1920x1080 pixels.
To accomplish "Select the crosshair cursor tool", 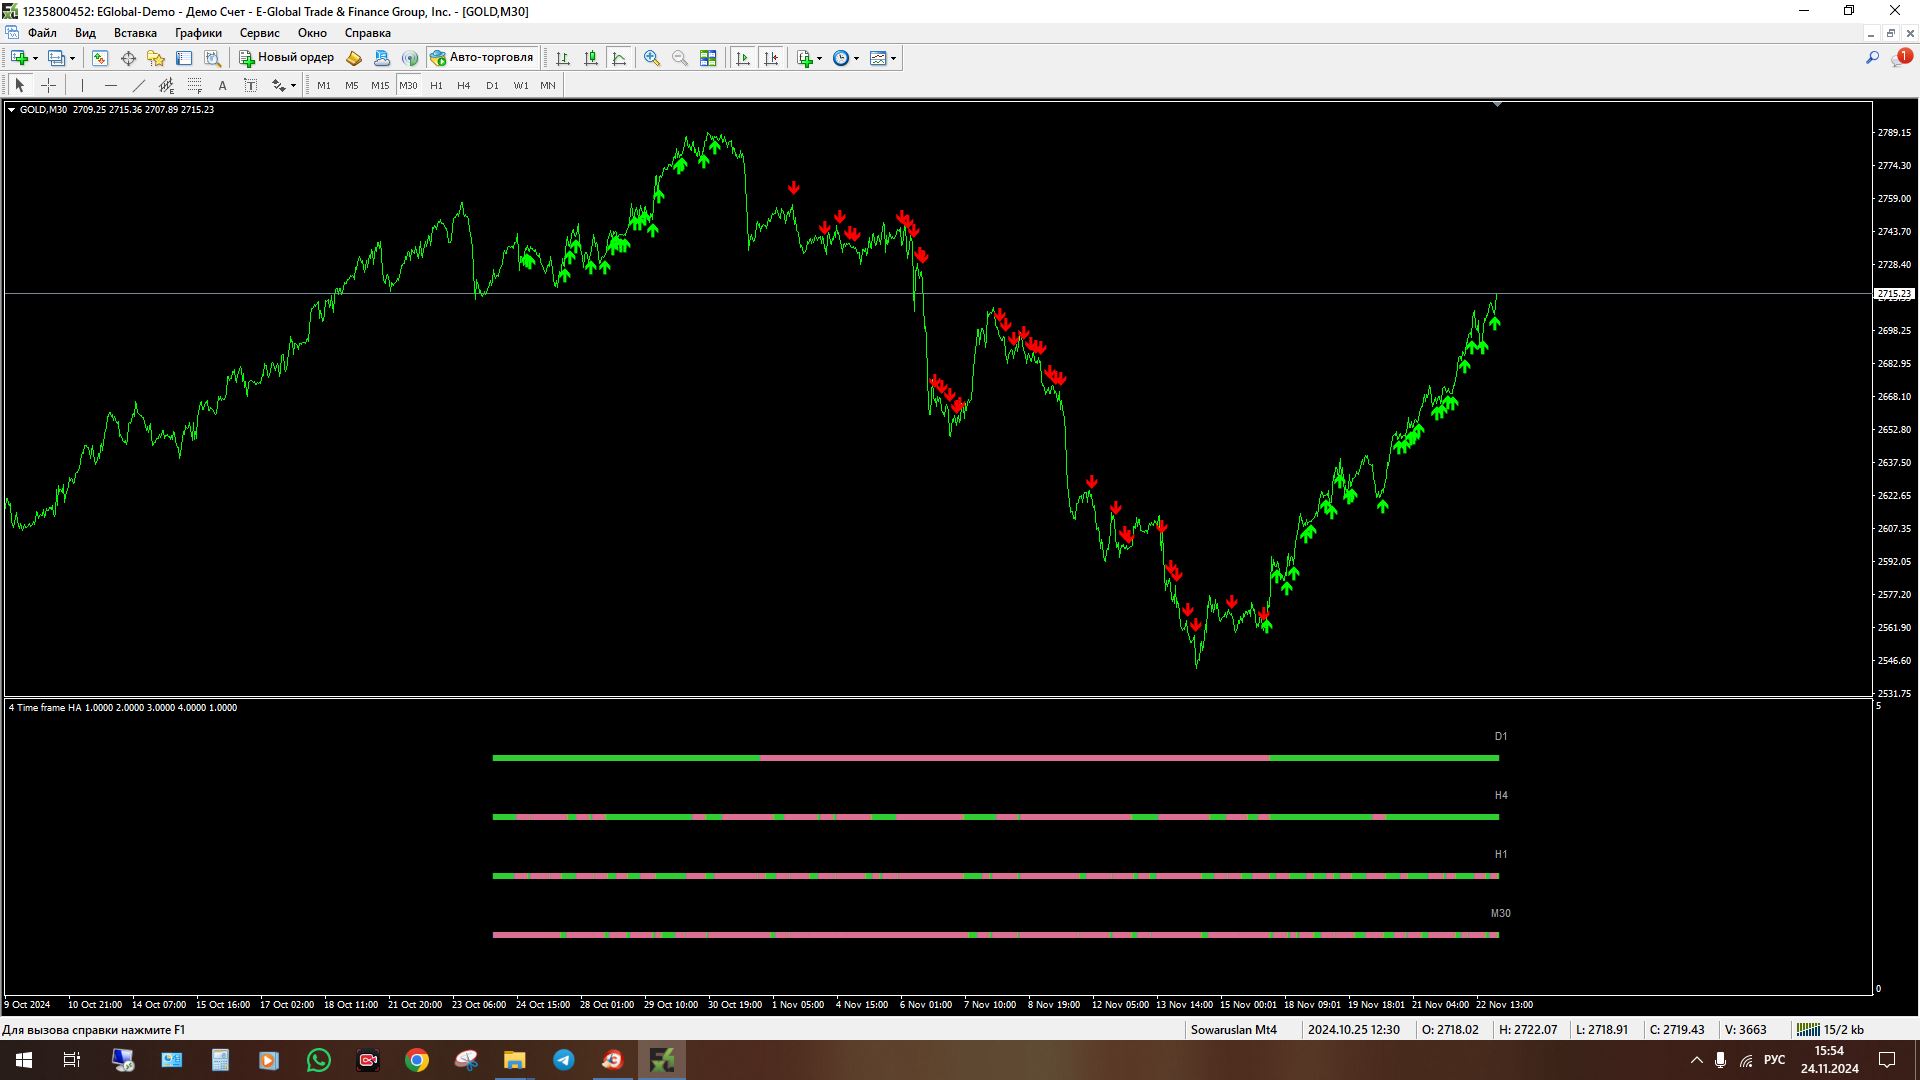I will click(48, 85).
